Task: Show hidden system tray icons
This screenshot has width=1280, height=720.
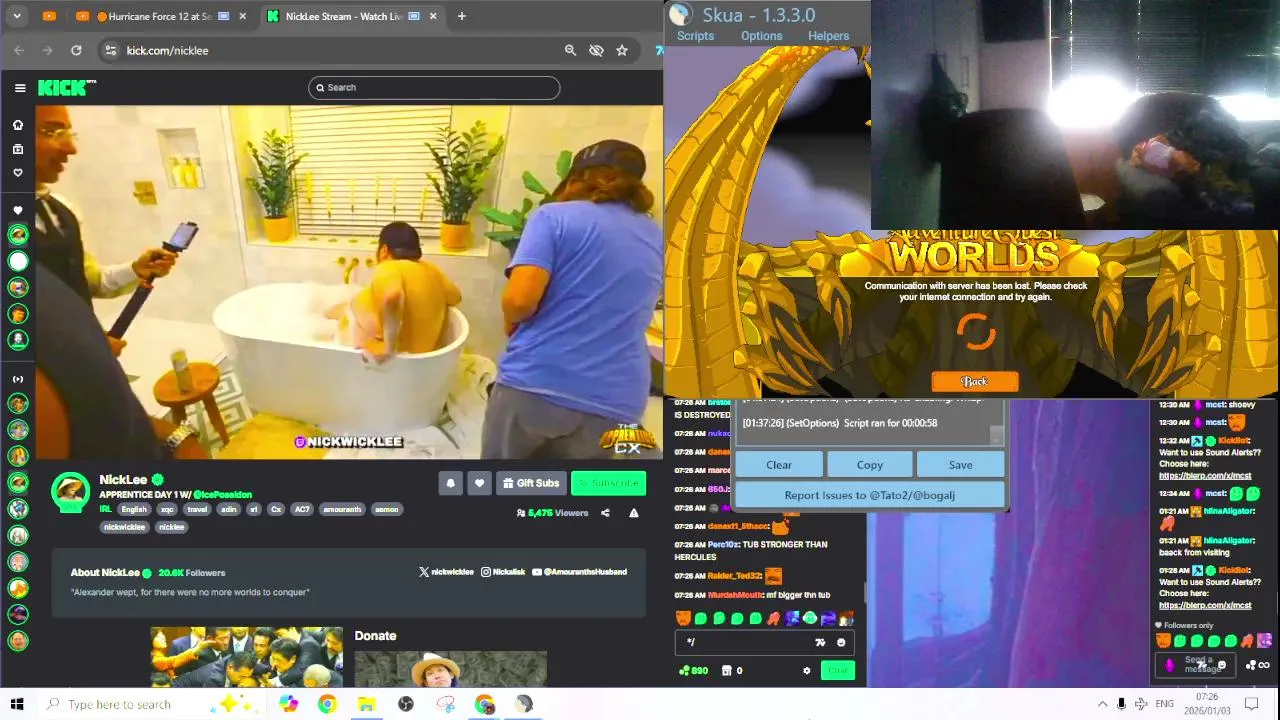Action: pyautogui.click(x=1102, y=704)
